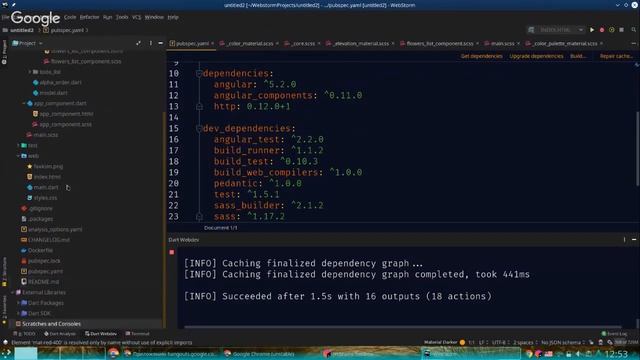Screen dimensions: 640x360
Task: Click the Upgrade dependencies link
Action: pos(536,56)
